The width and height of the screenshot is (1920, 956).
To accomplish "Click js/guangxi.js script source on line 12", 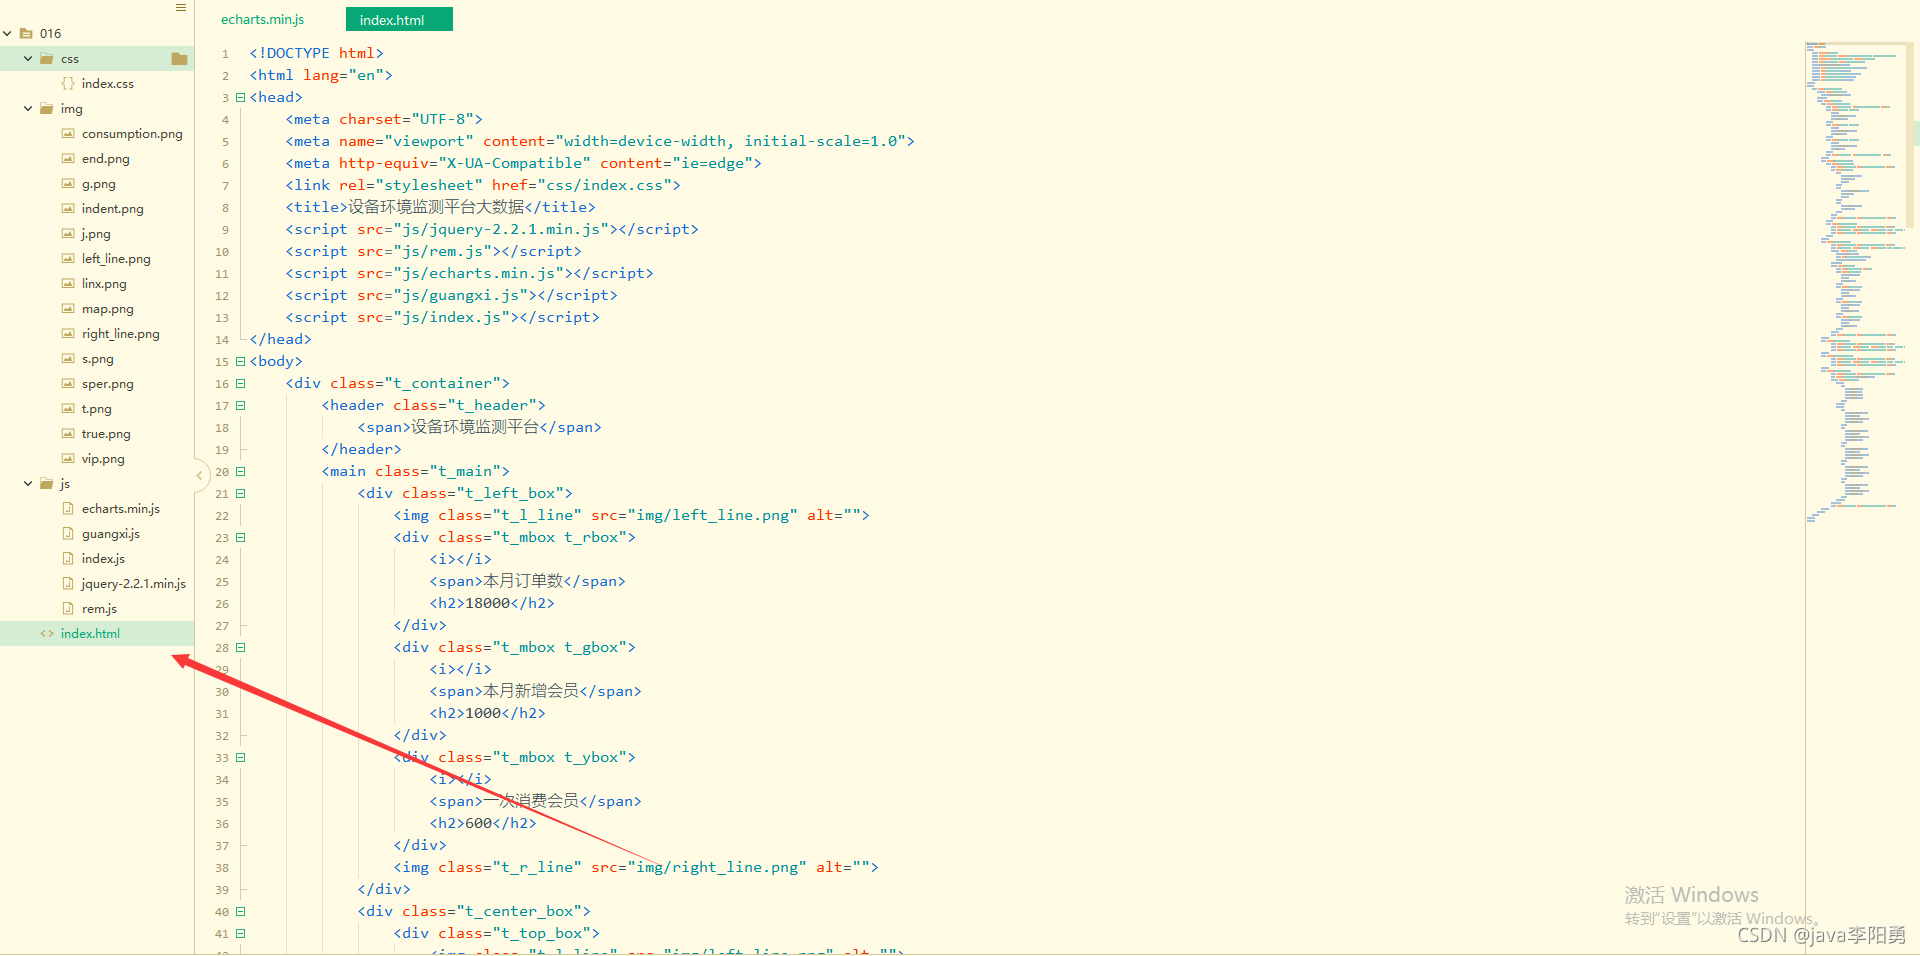I will coord(461,295).
